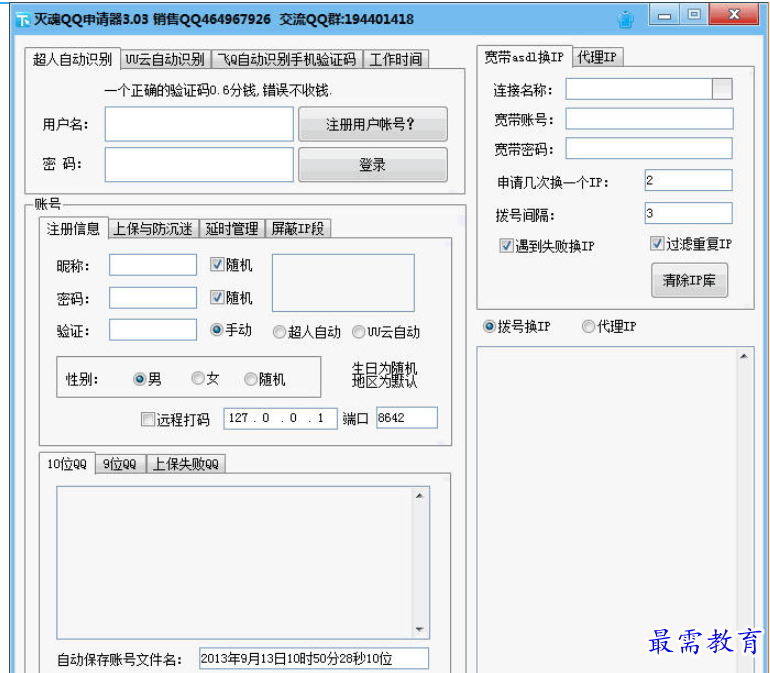Click the app logo icon in title bar

coord(23,20)
